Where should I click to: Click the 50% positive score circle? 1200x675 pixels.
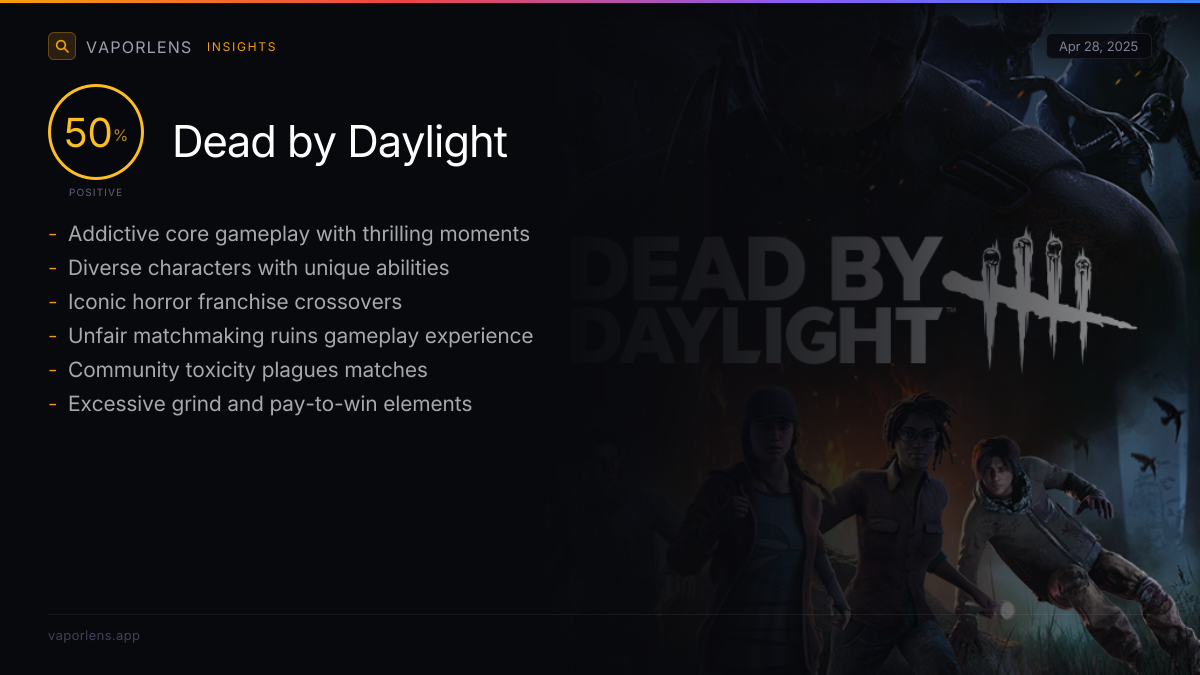96,133
